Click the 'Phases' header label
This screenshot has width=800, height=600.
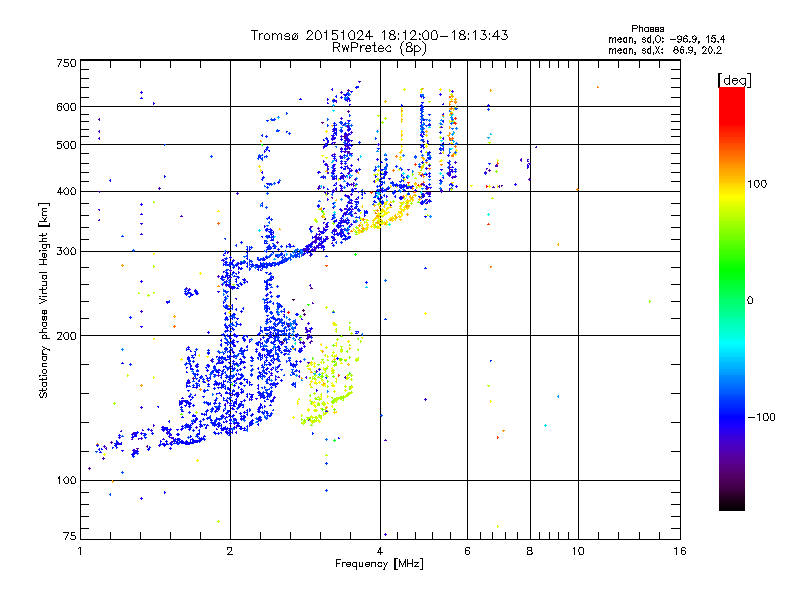[647, 29]
